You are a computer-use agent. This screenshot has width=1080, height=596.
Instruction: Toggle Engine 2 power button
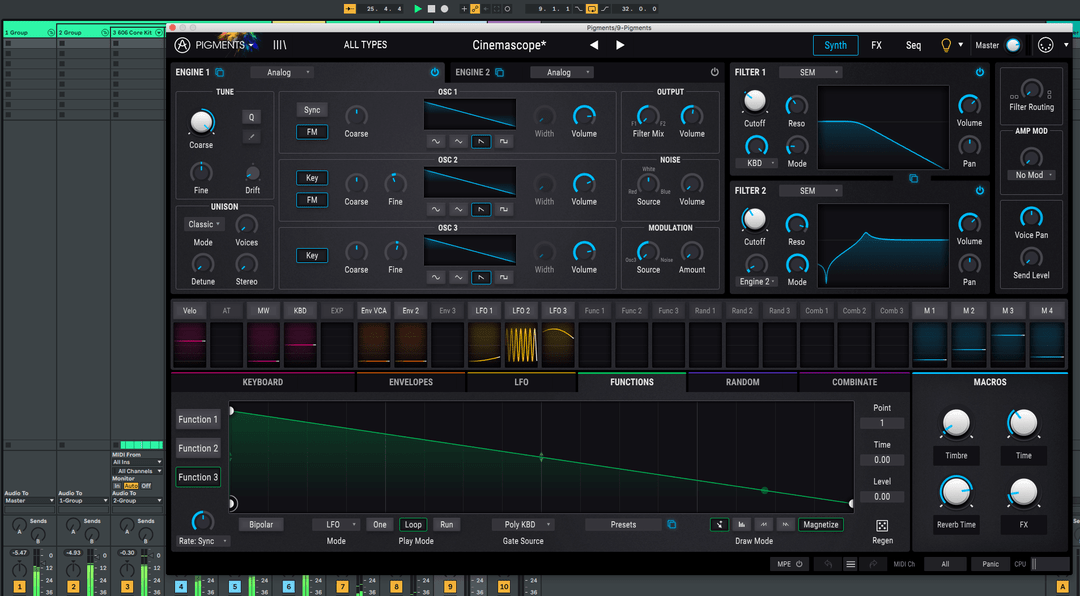tap(714, 72)
